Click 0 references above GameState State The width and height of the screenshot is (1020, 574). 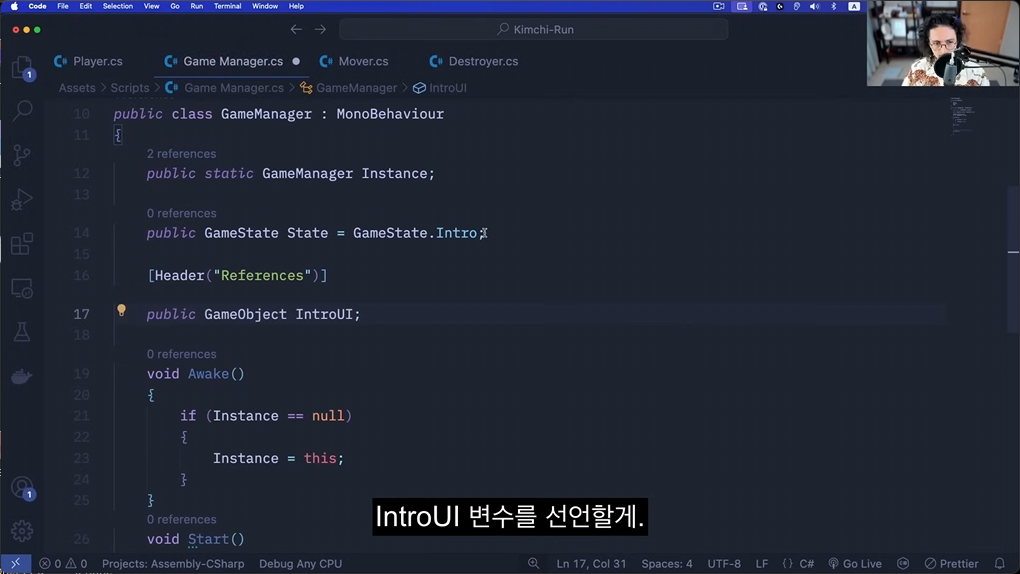181,213
